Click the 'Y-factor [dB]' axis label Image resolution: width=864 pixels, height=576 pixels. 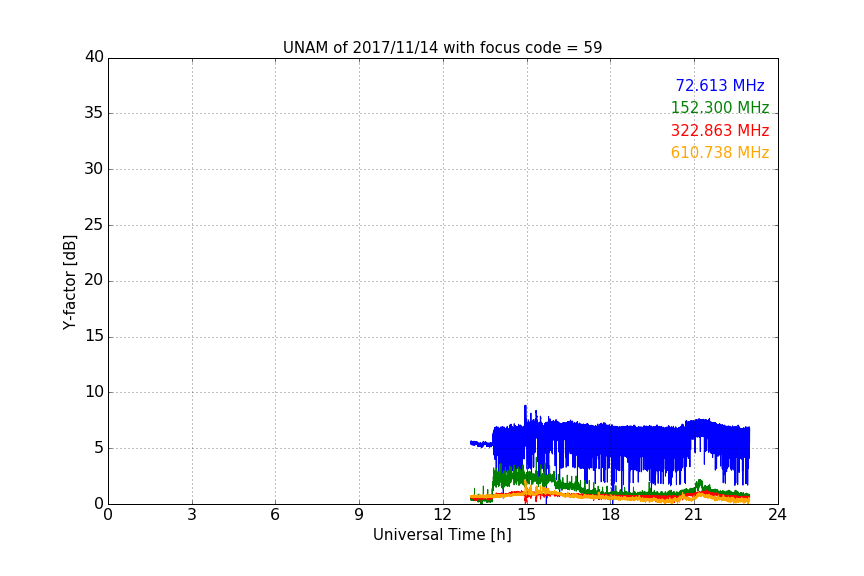(69, 282)
